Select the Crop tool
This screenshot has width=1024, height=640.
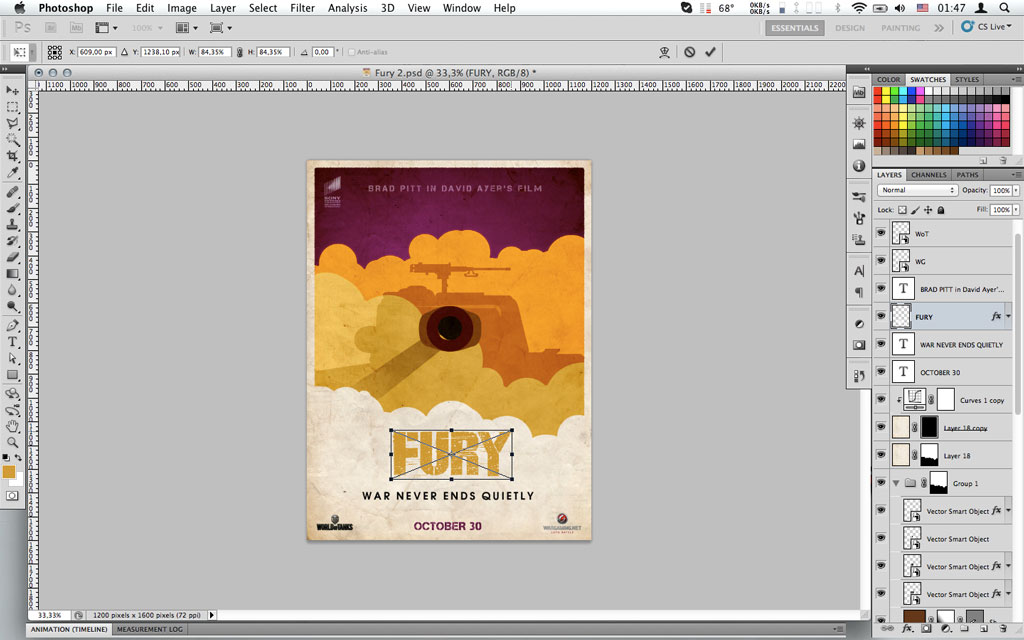[12, 155]
